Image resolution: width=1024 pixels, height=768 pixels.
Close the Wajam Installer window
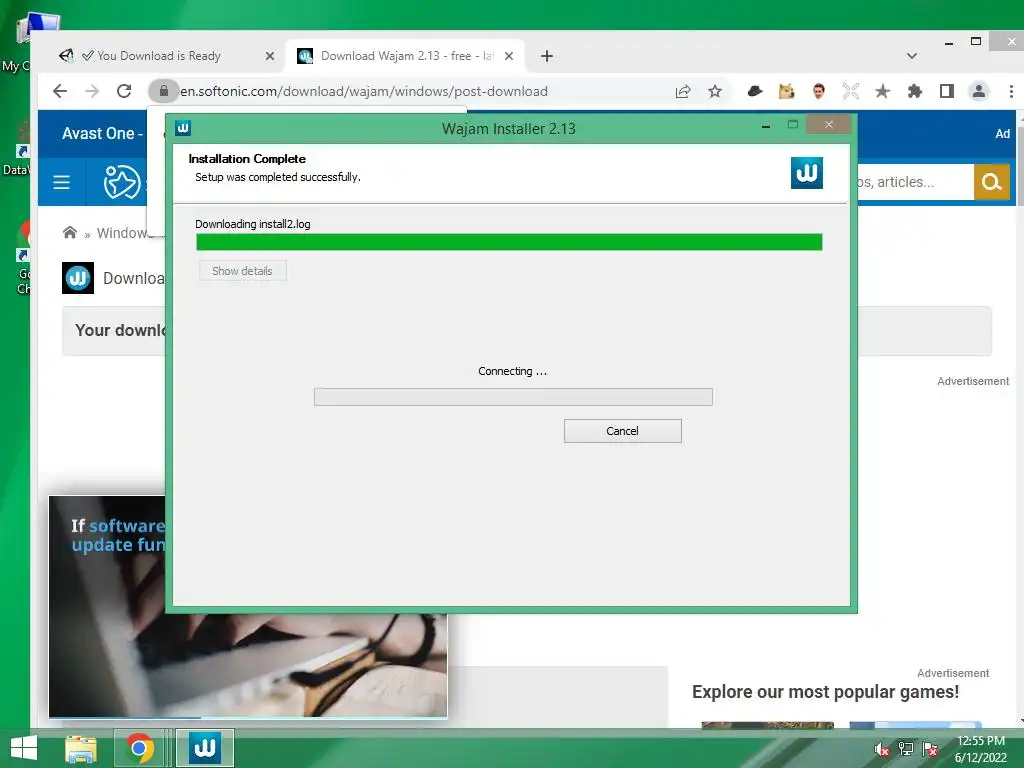pos(829,124)
